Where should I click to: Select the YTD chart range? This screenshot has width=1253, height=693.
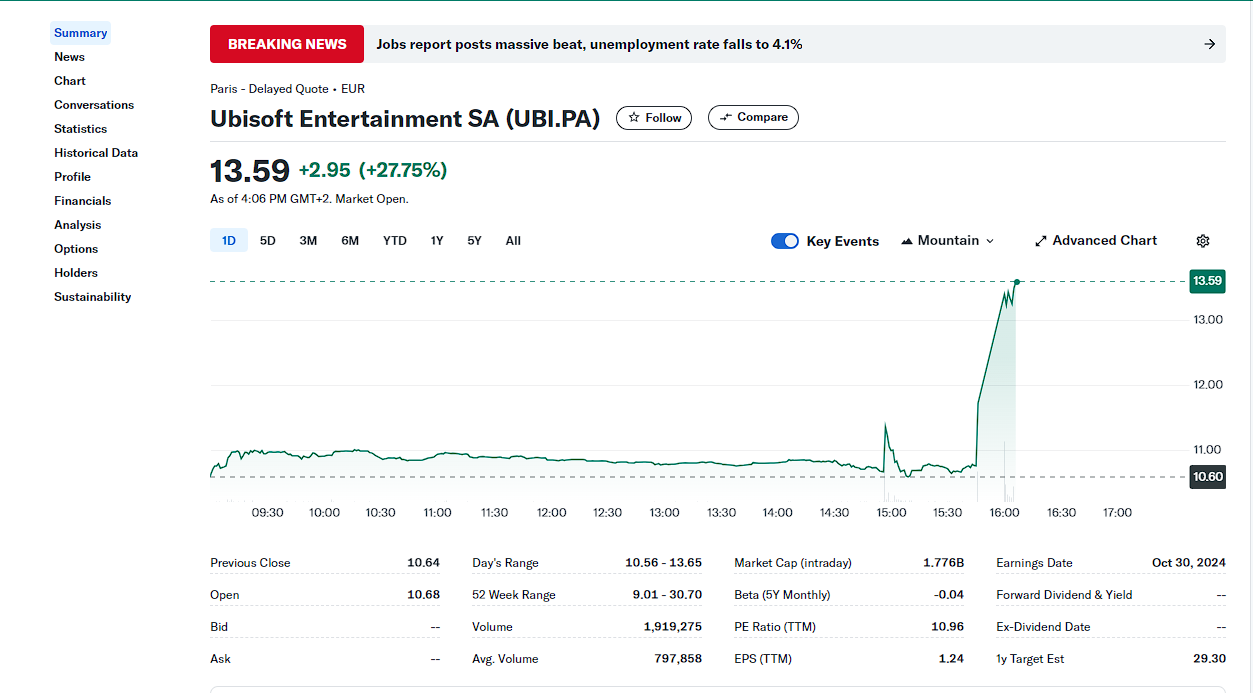[394, 241]
